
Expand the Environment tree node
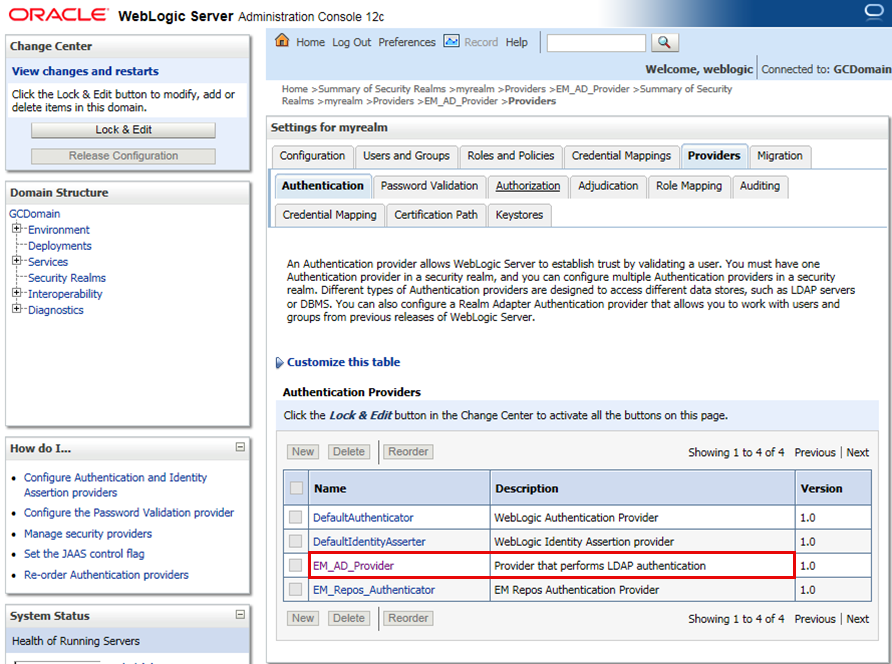pos(17,229)
